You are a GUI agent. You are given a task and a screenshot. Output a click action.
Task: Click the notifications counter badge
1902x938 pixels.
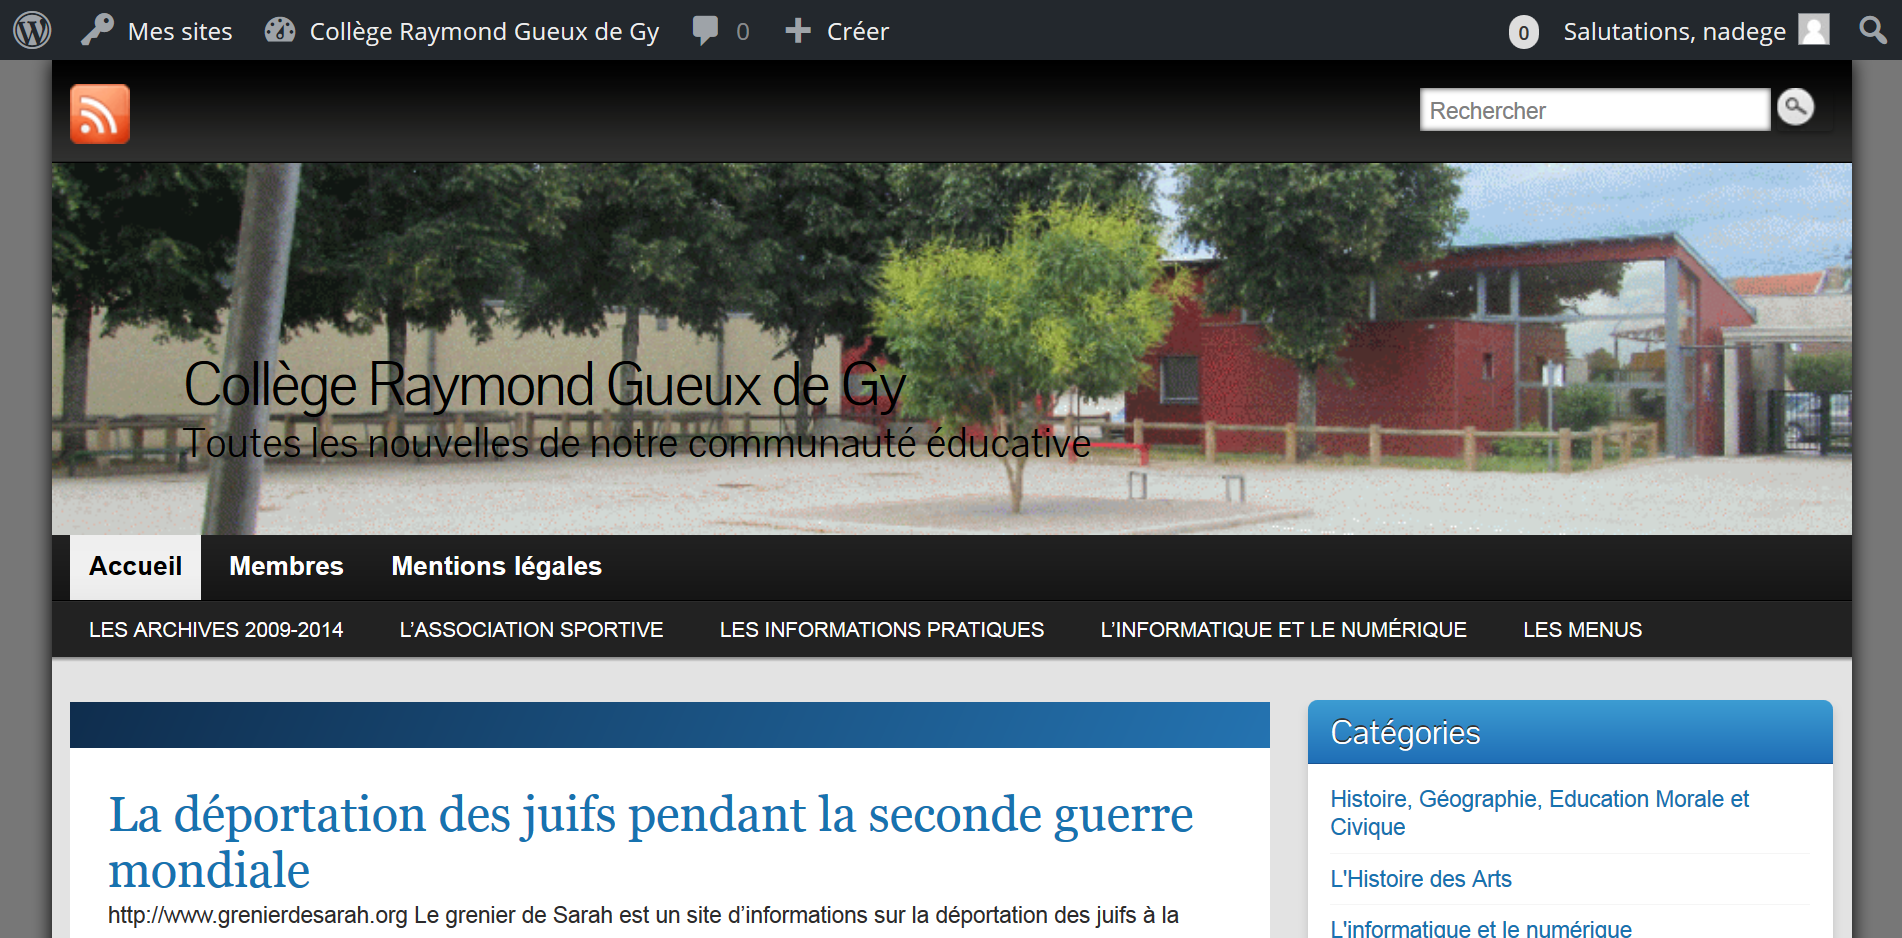[x=1523, y=32]
